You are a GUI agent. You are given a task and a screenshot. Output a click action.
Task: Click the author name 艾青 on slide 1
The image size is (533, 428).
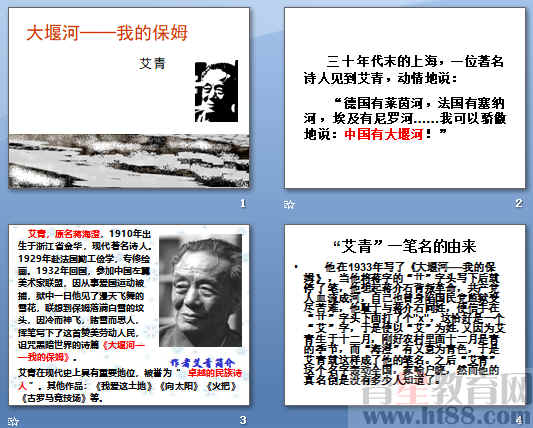pos(152,63)
